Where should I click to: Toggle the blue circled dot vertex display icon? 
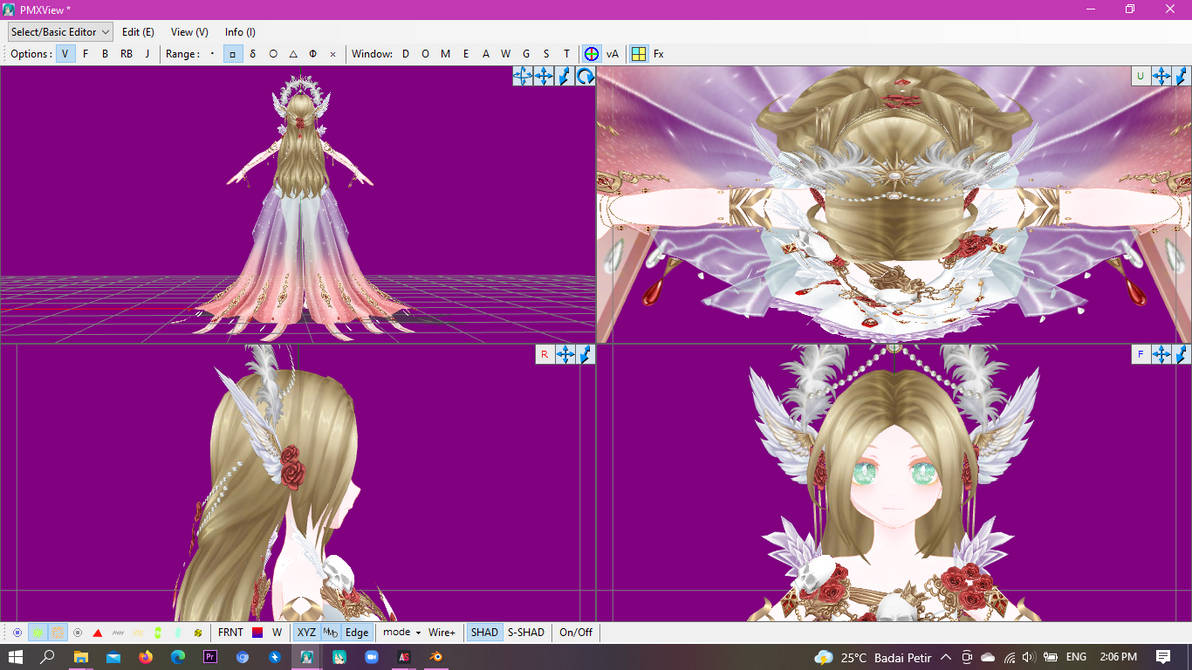point(17,633)
